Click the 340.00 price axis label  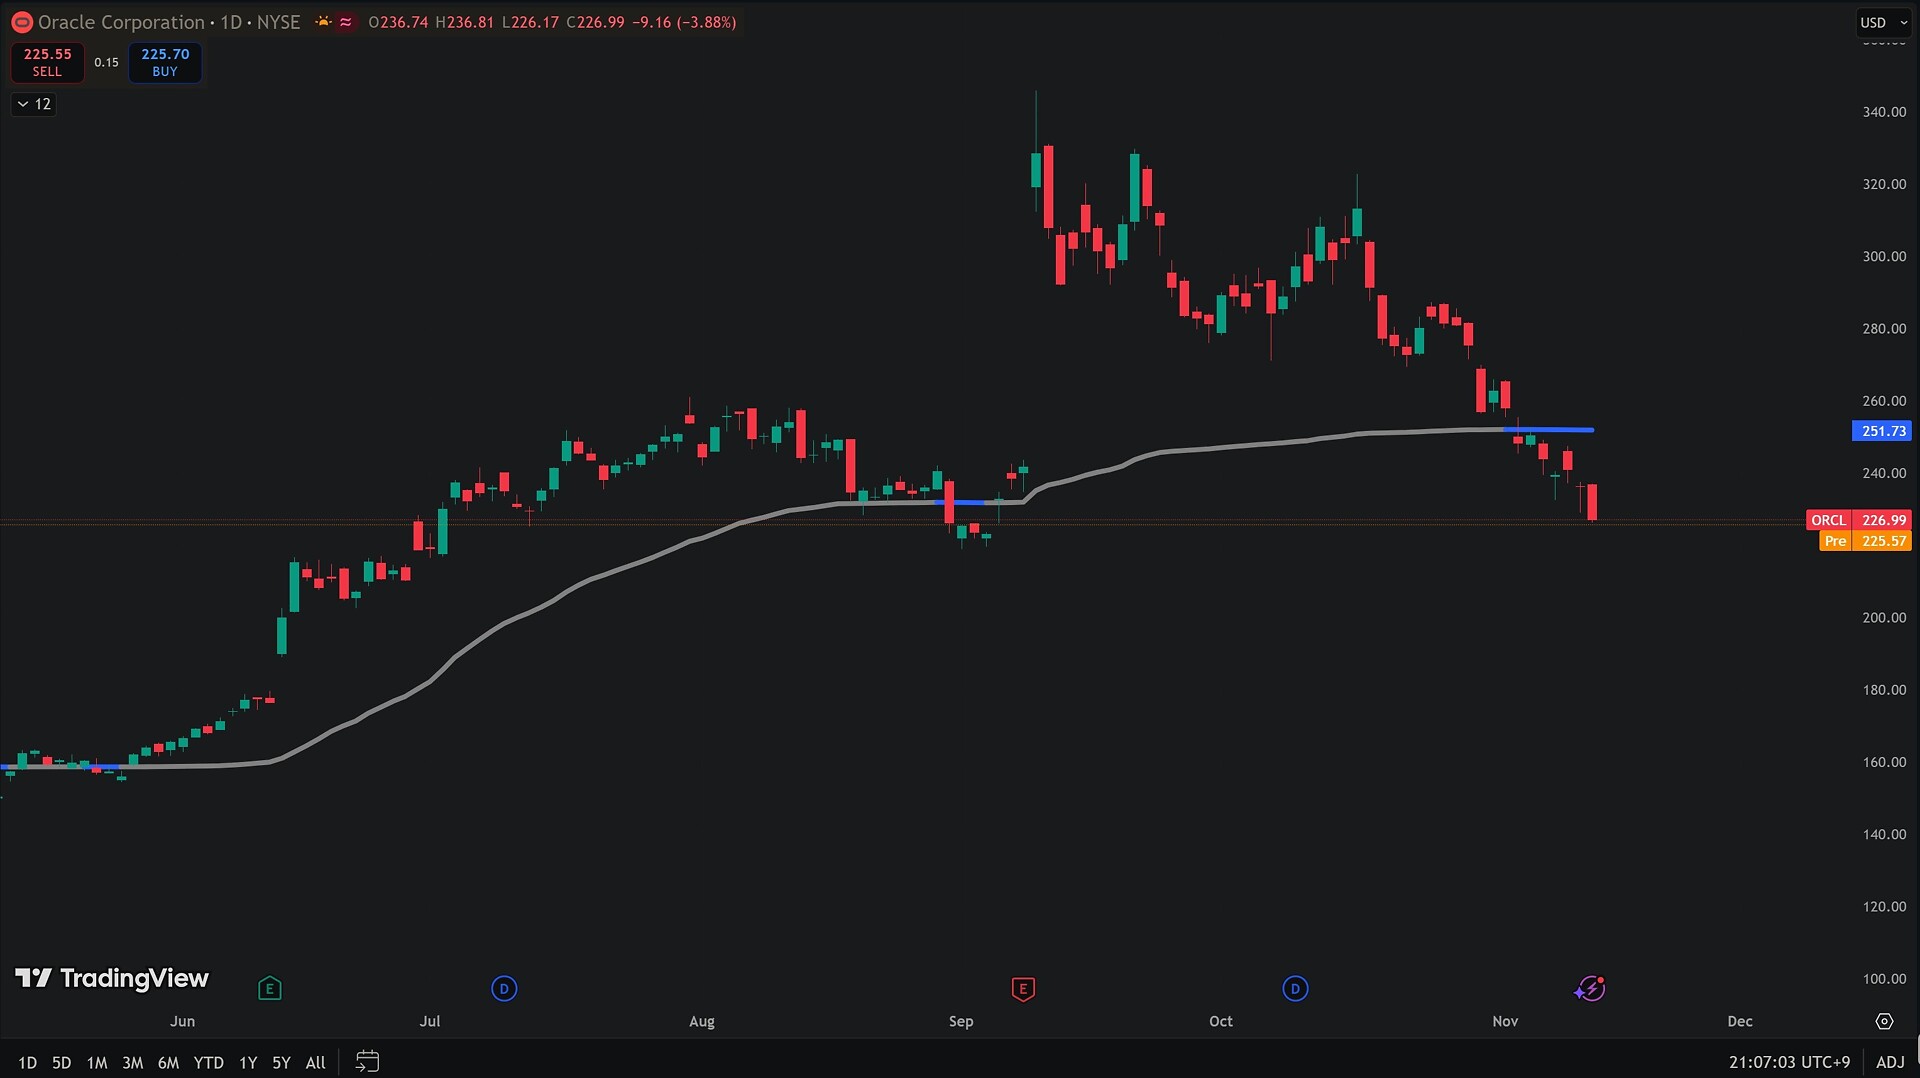point(1884,112)
